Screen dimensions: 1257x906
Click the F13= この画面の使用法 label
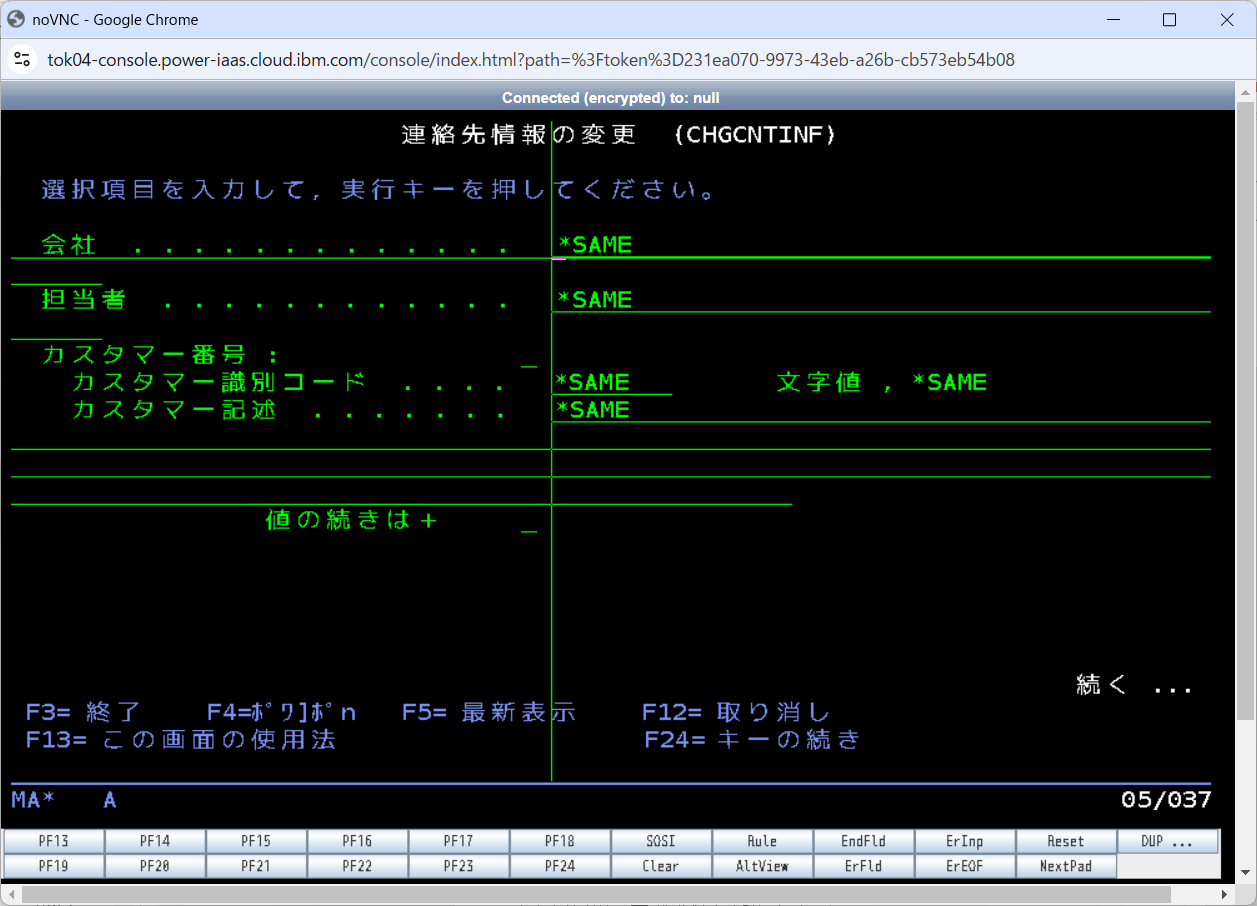coord(180,740)
